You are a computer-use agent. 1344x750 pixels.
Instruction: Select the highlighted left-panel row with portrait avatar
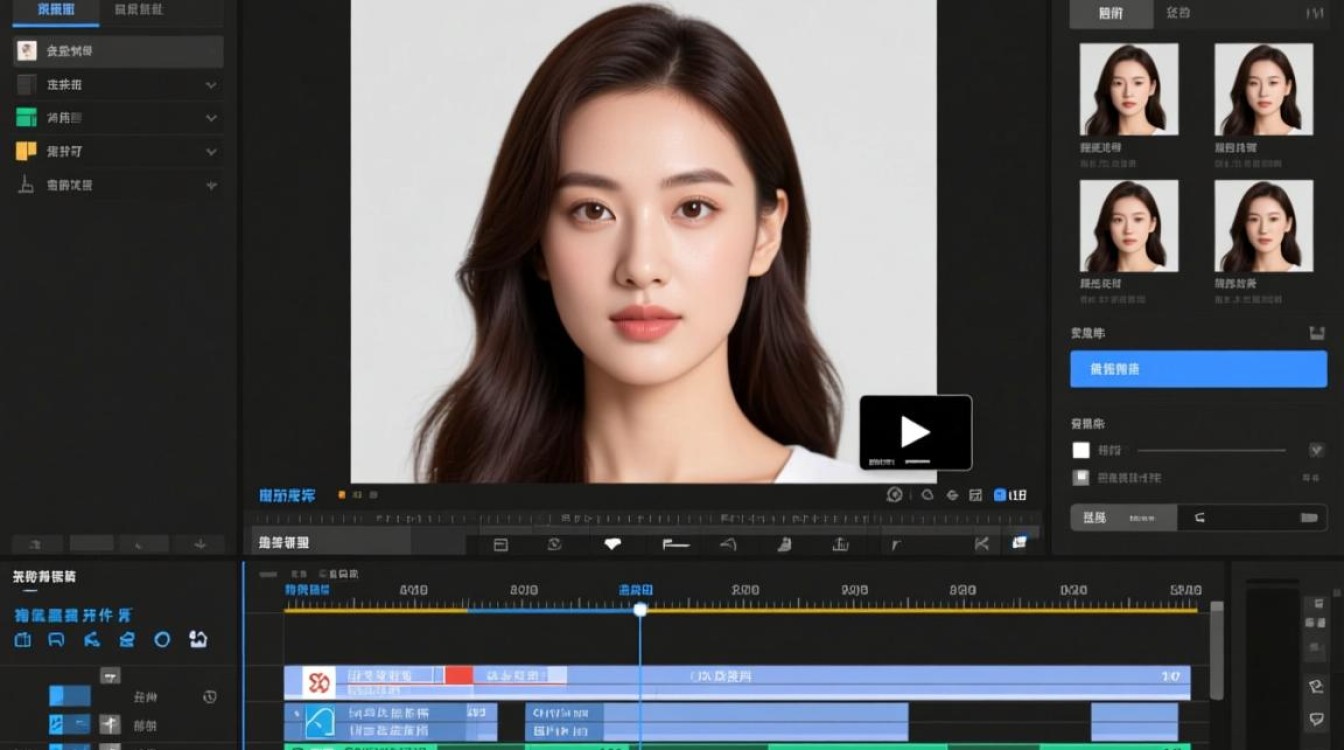pos(118,51)
